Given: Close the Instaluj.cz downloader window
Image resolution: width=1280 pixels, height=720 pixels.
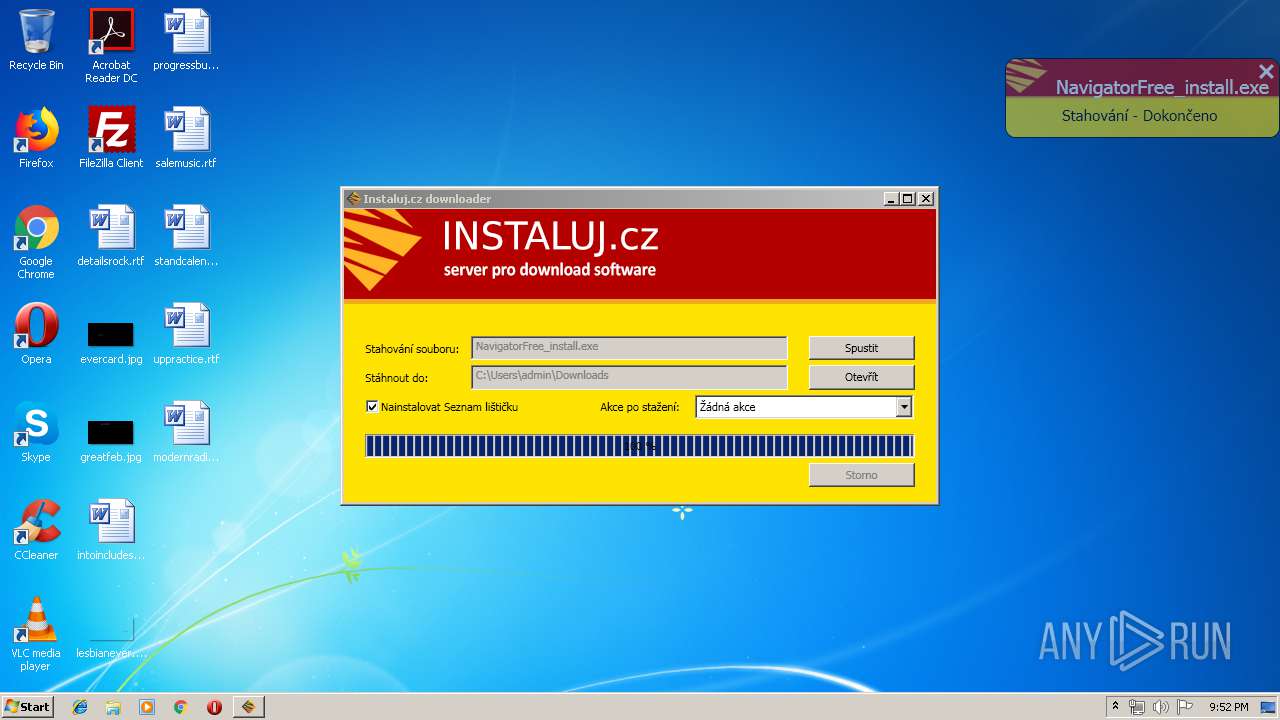Looking at the screenshot, I should (x=926, y=199).
